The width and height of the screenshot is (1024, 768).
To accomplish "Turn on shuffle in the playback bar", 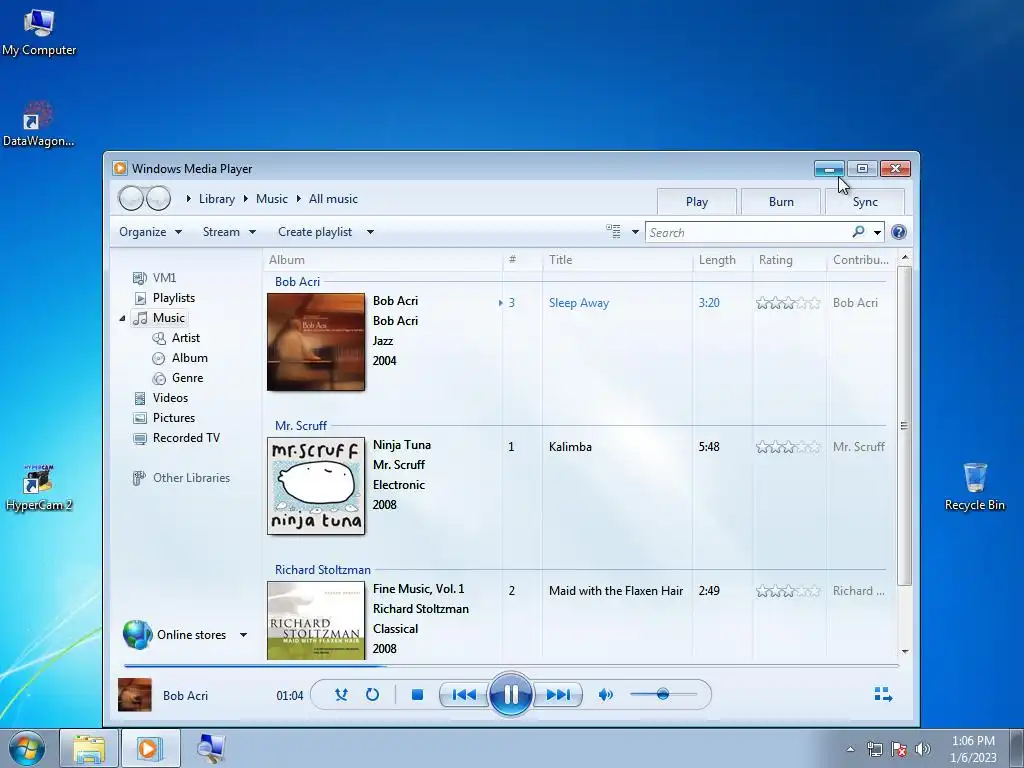I will pyautogui.click(x=341, y=695).
